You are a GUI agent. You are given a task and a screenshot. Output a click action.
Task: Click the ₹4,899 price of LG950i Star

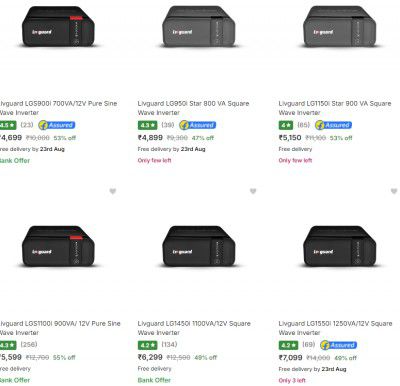click(150, 138)
